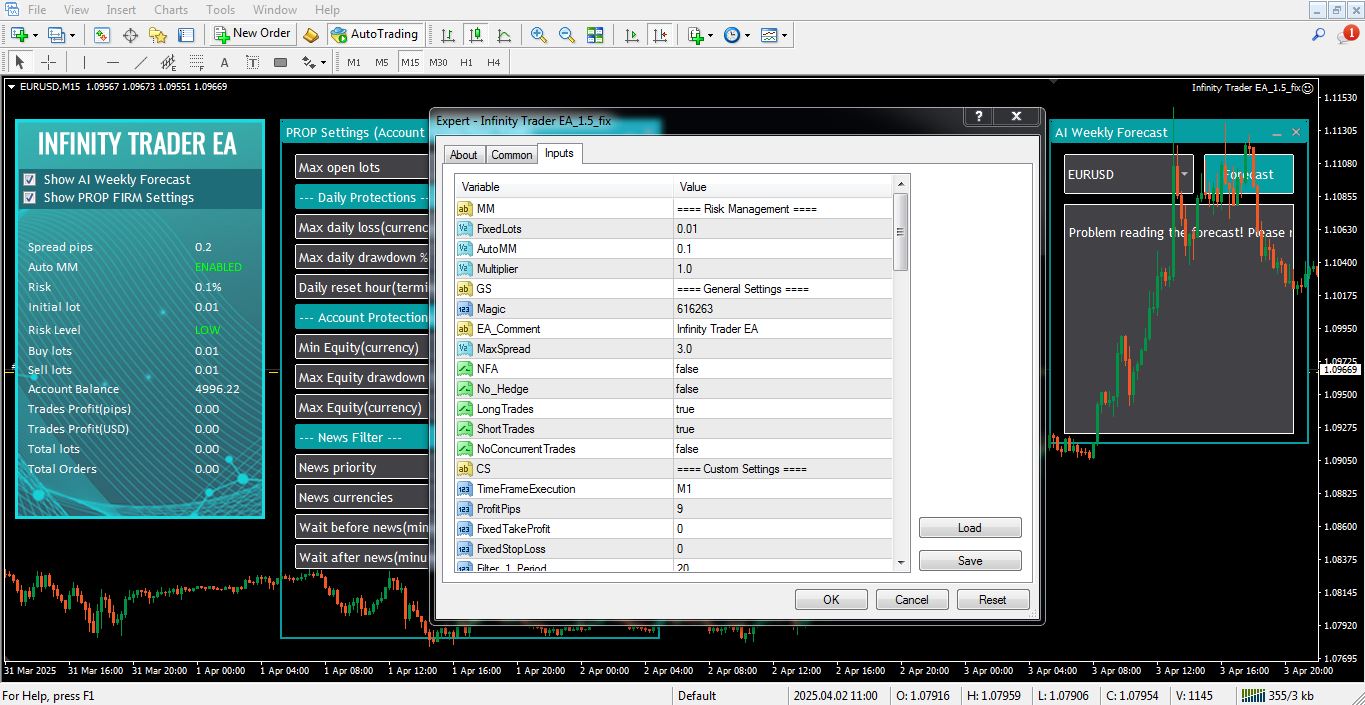Open the EURUSD symbol dropdown in forecast panel
The height and width of the screenshot is (705, 1365).
click(x=1185, y=172)
